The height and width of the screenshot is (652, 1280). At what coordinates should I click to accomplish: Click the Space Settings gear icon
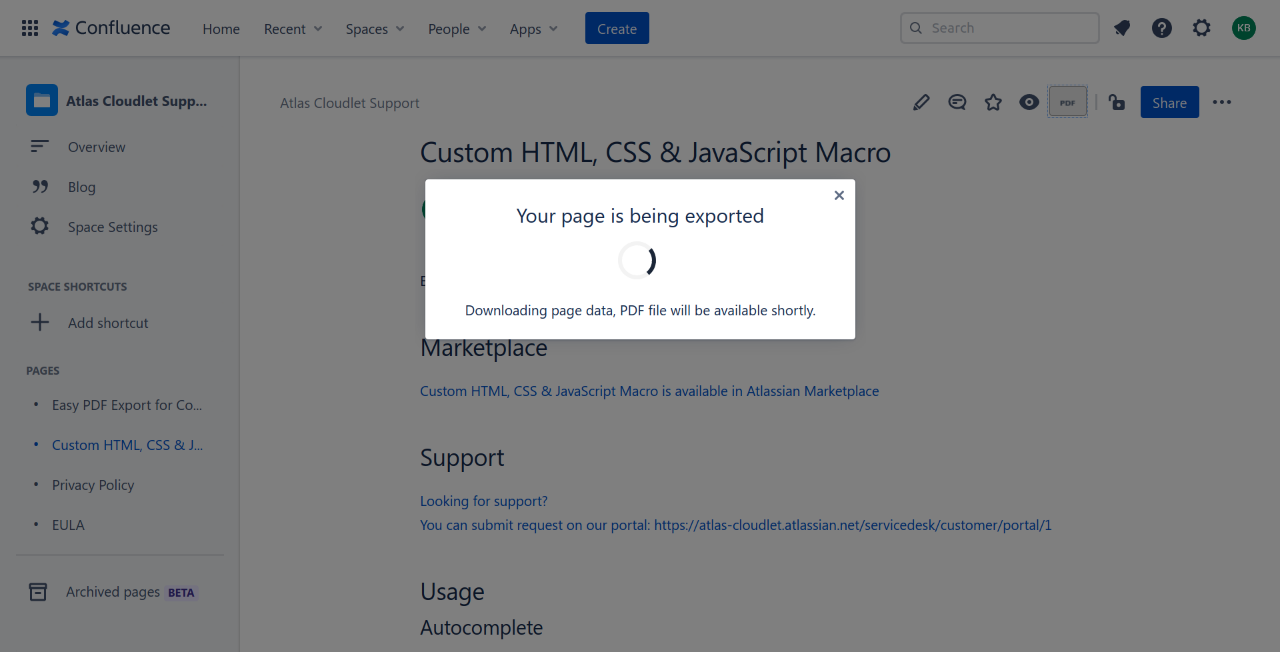40,226
